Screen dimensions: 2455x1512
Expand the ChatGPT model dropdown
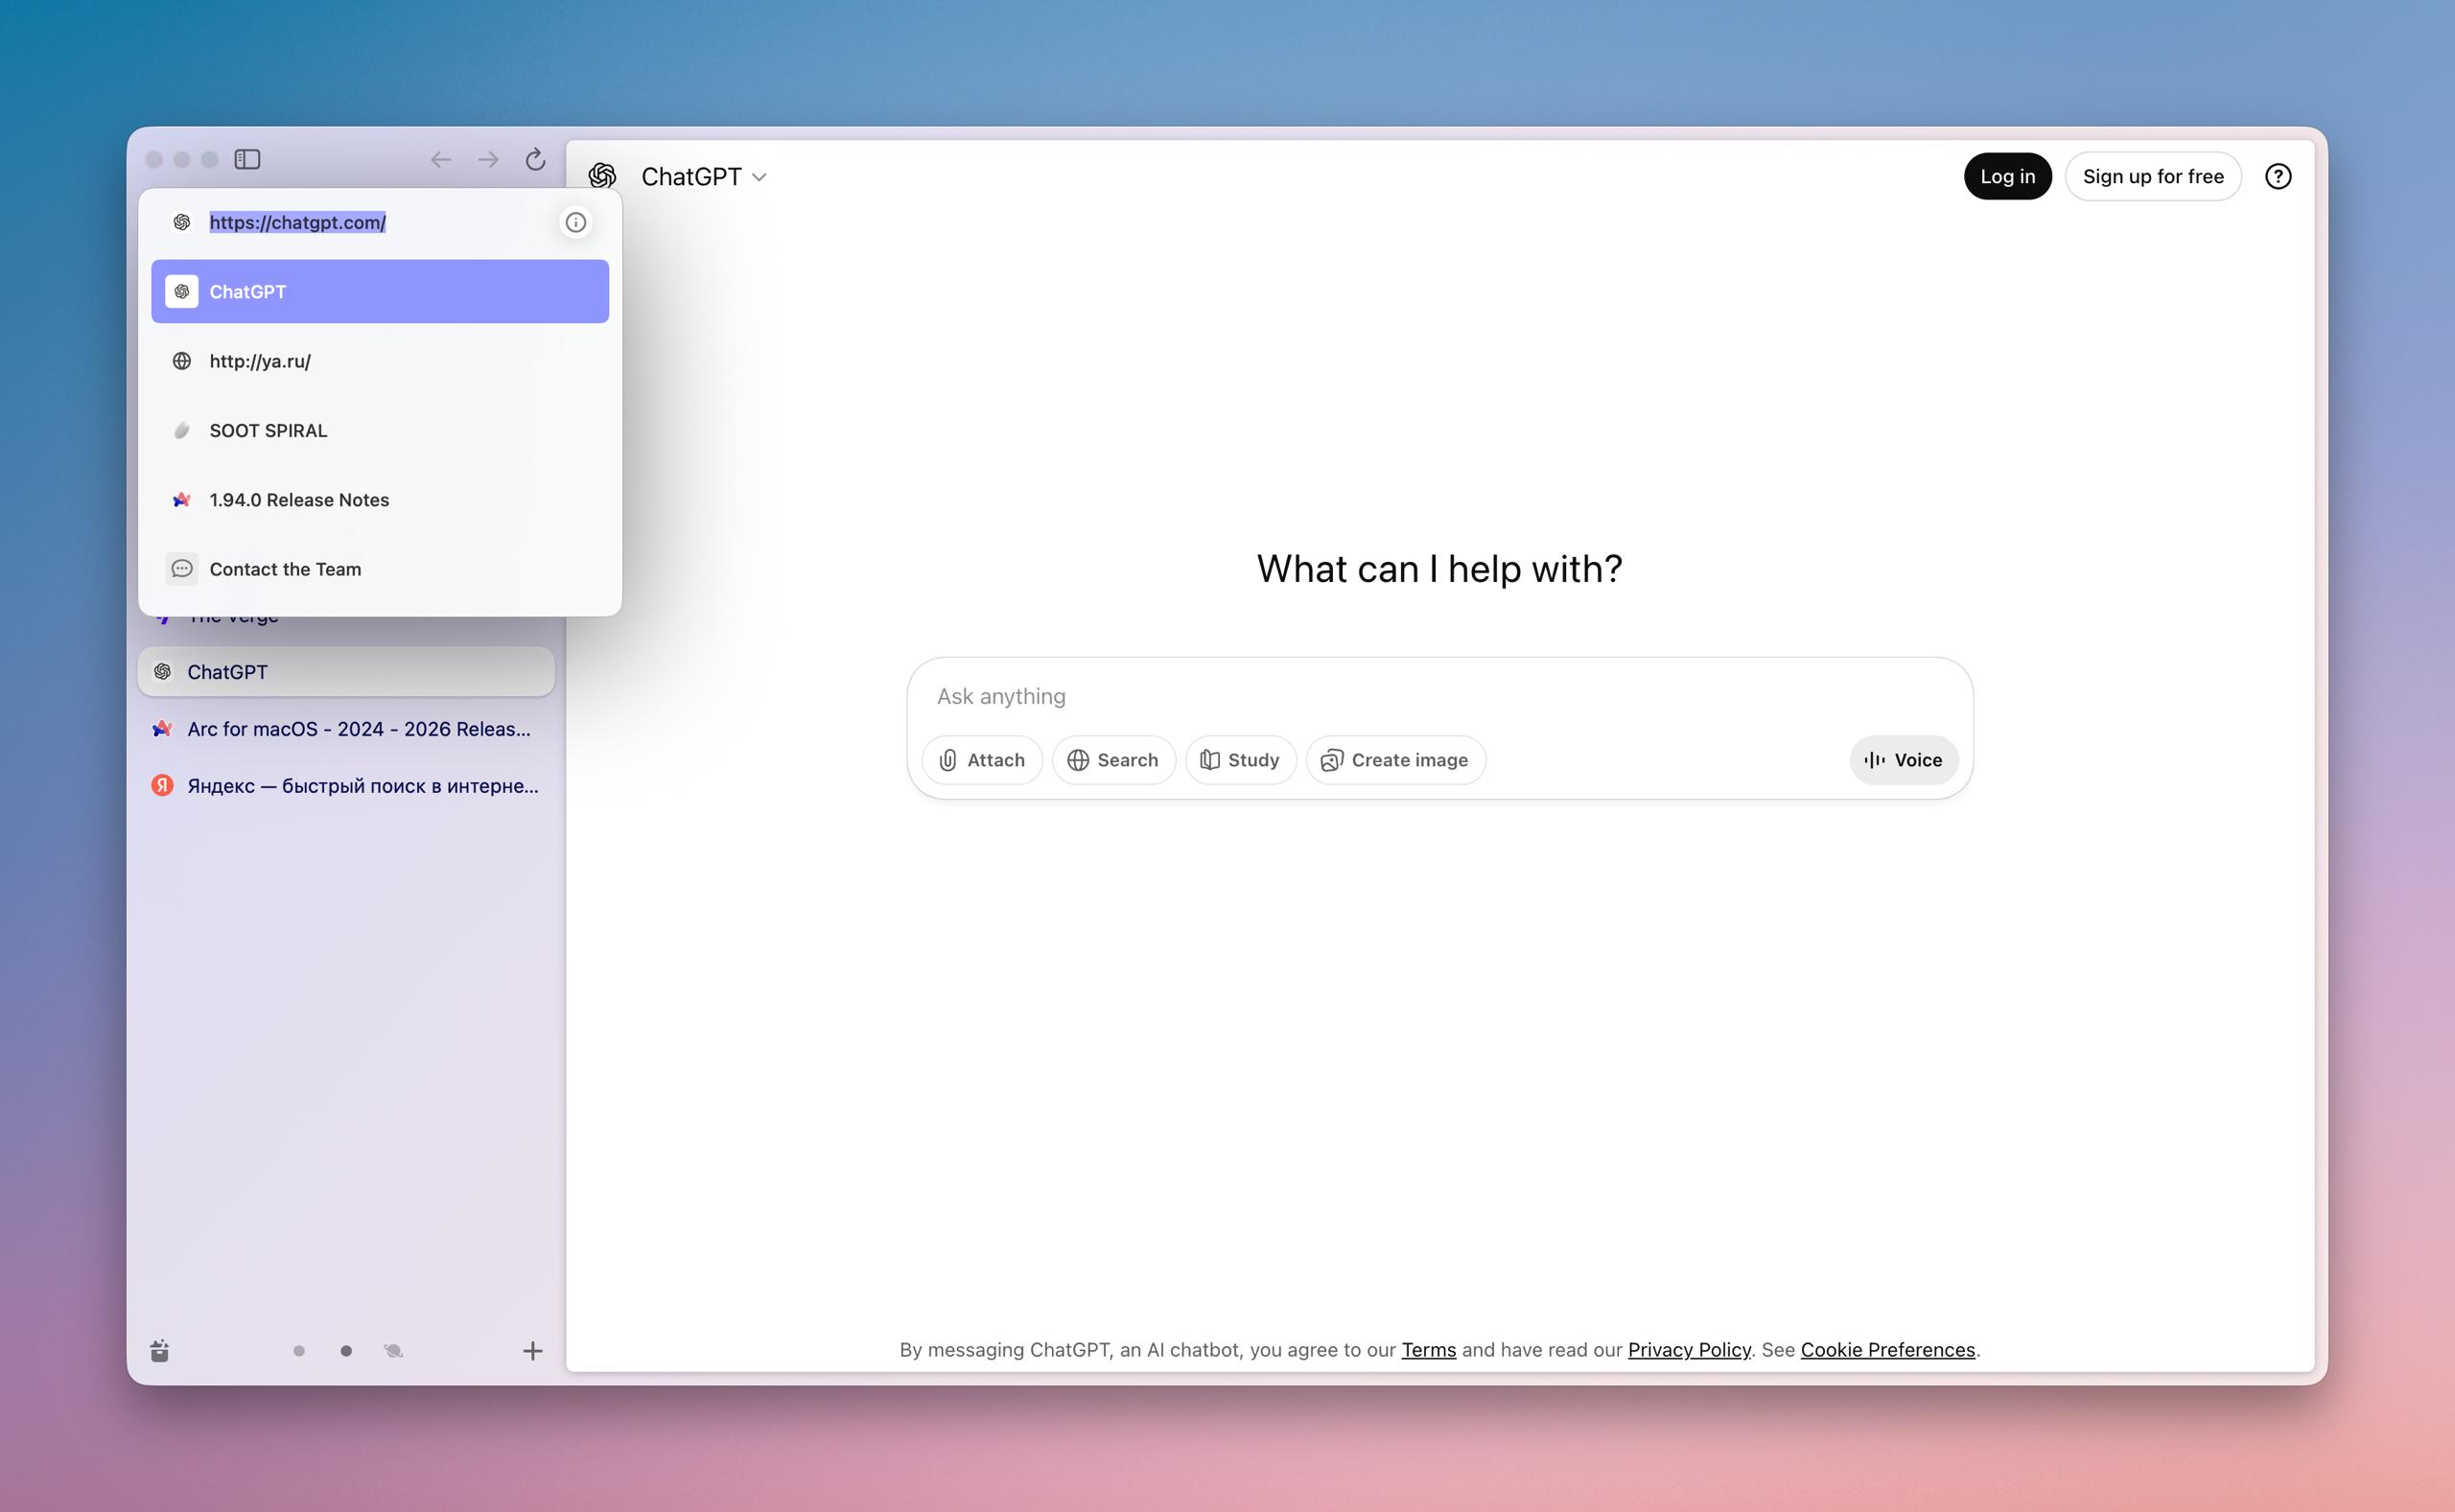pyautogui.click(x=704, y=176)
